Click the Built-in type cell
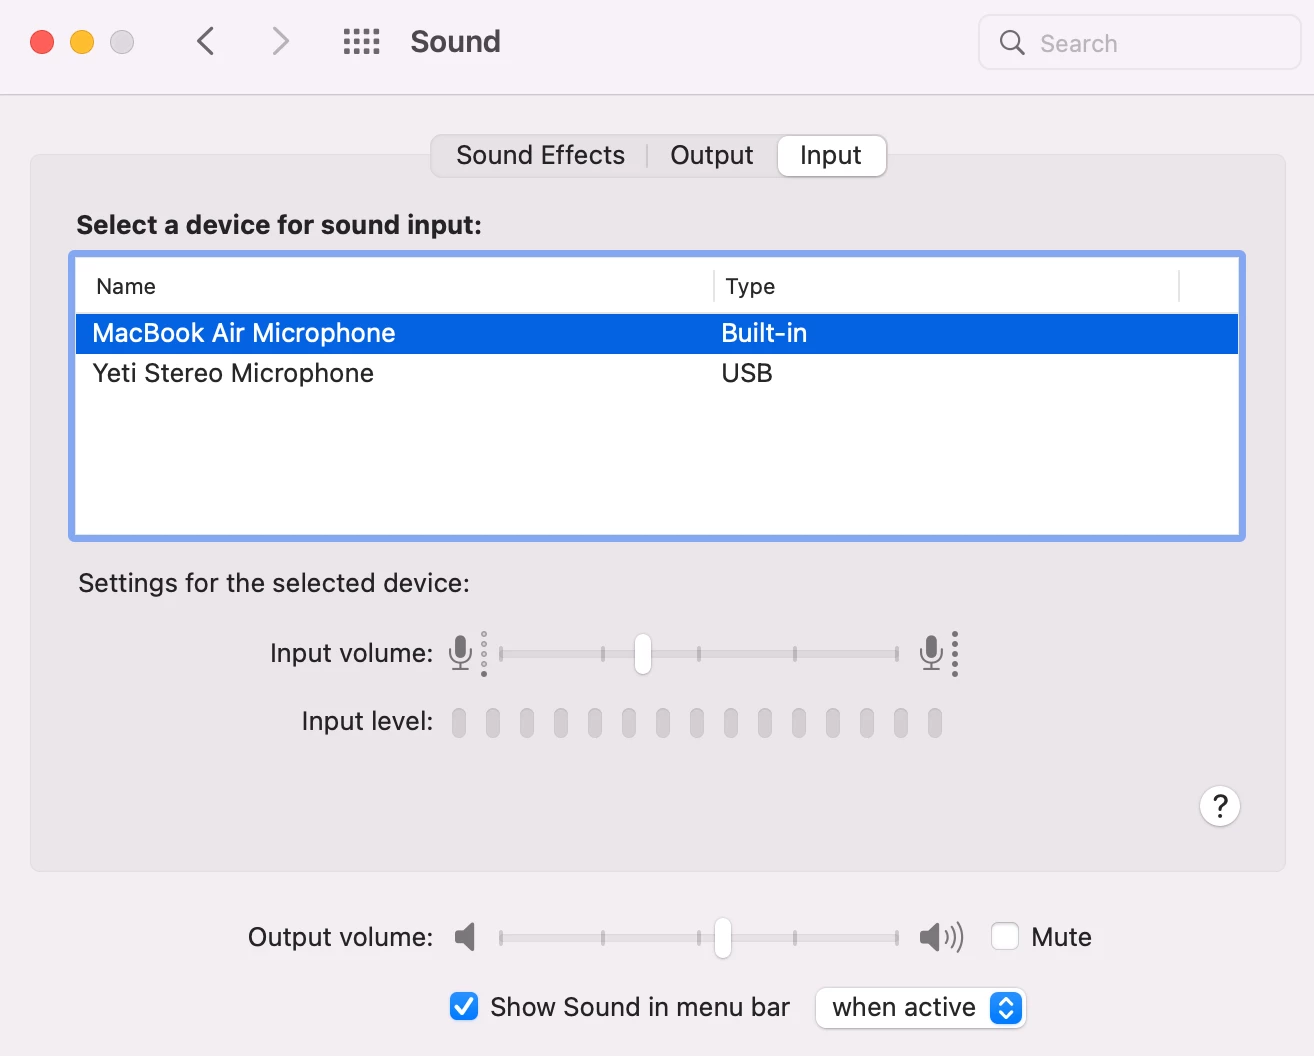The width and height of the screenshot is (1314, 1056). click(x=764, y=333)
